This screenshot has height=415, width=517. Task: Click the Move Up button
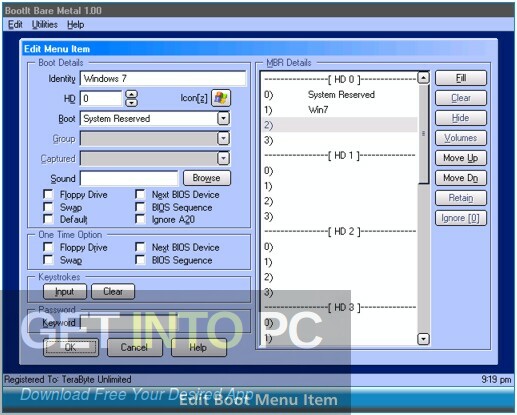pyautogui.click(x=461, y=158)
